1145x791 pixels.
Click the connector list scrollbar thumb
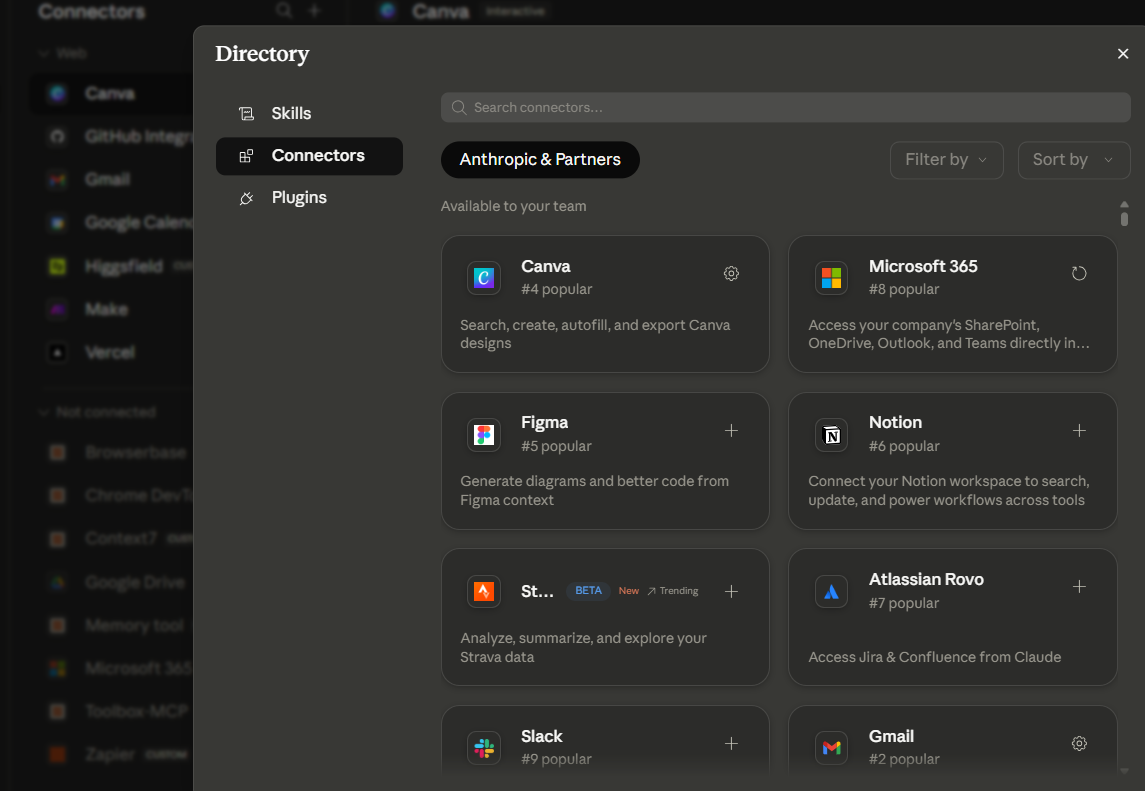pos(1125,218)
